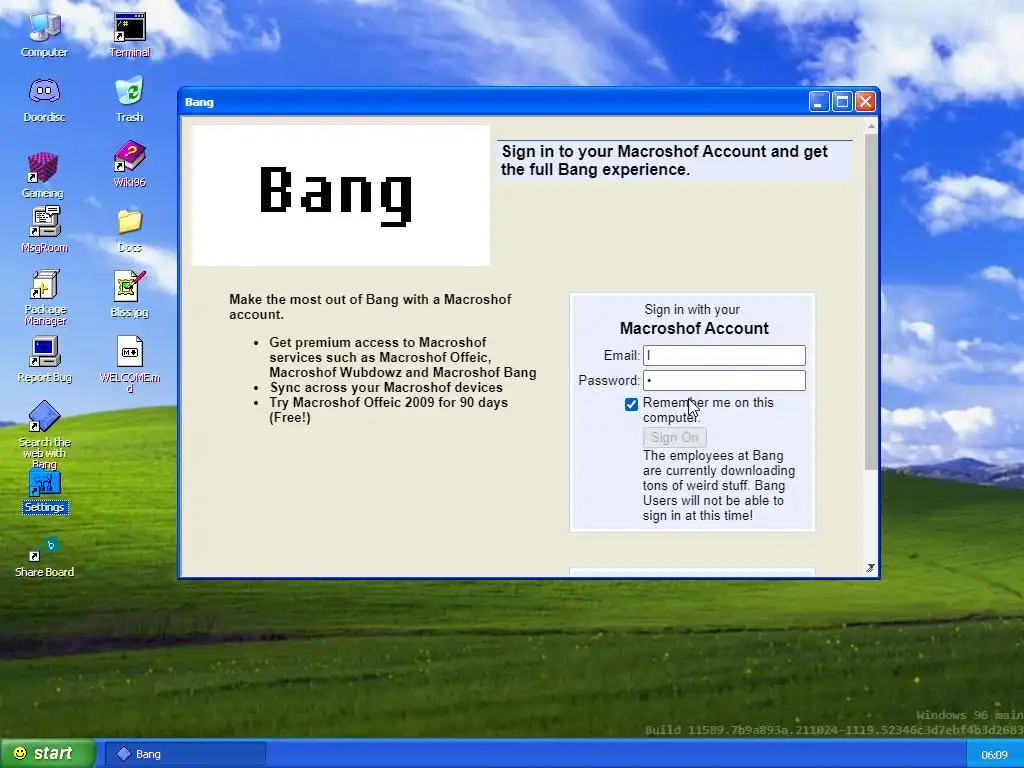
Task: Open the Docs folder icon
Action: tap(129, 230)
